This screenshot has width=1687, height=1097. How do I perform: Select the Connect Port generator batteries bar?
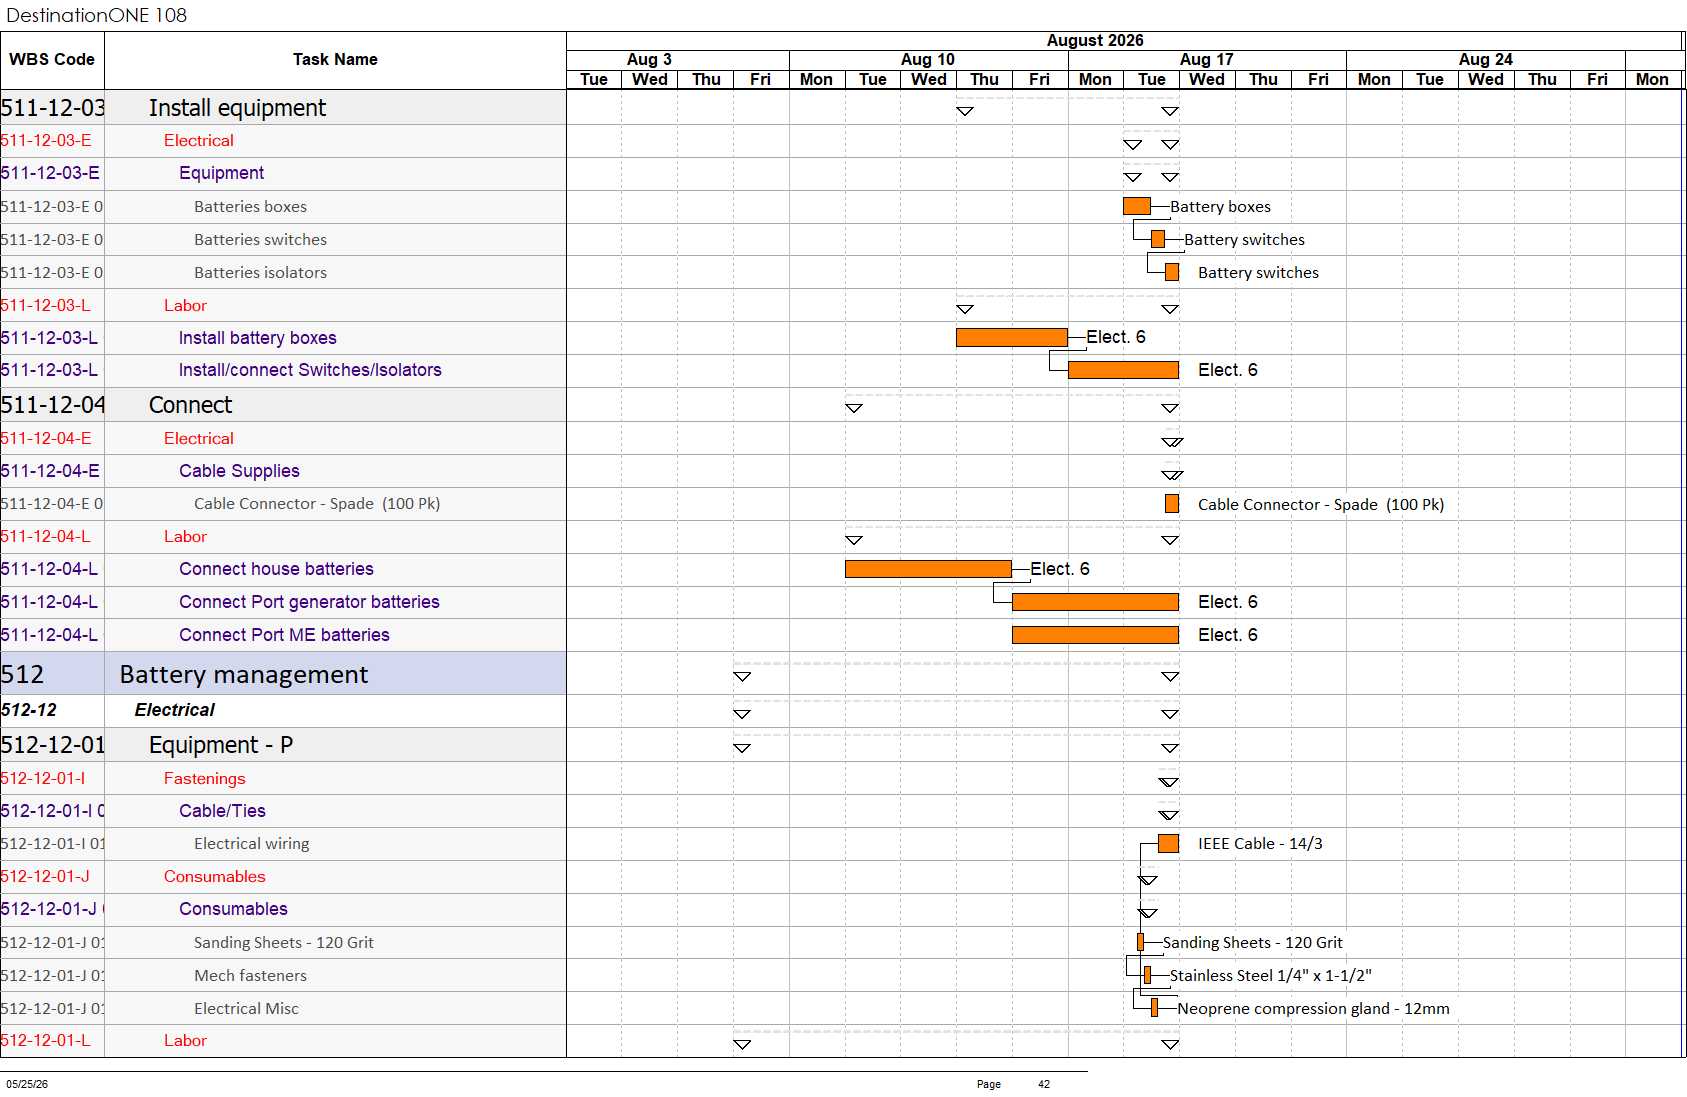click(1095, 602)
